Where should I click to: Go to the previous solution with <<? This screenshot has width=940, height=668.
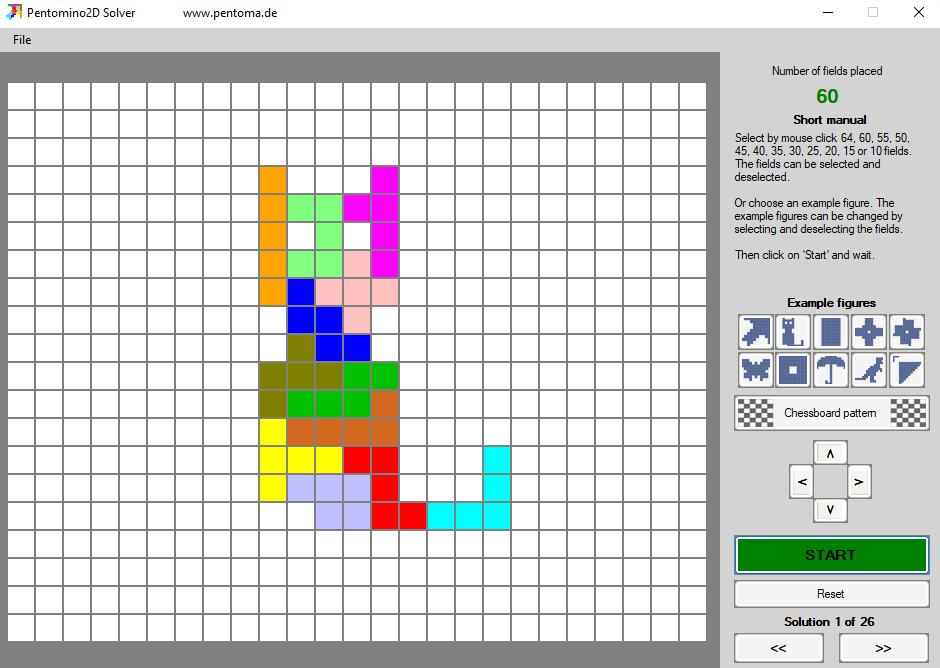[779, 648]
